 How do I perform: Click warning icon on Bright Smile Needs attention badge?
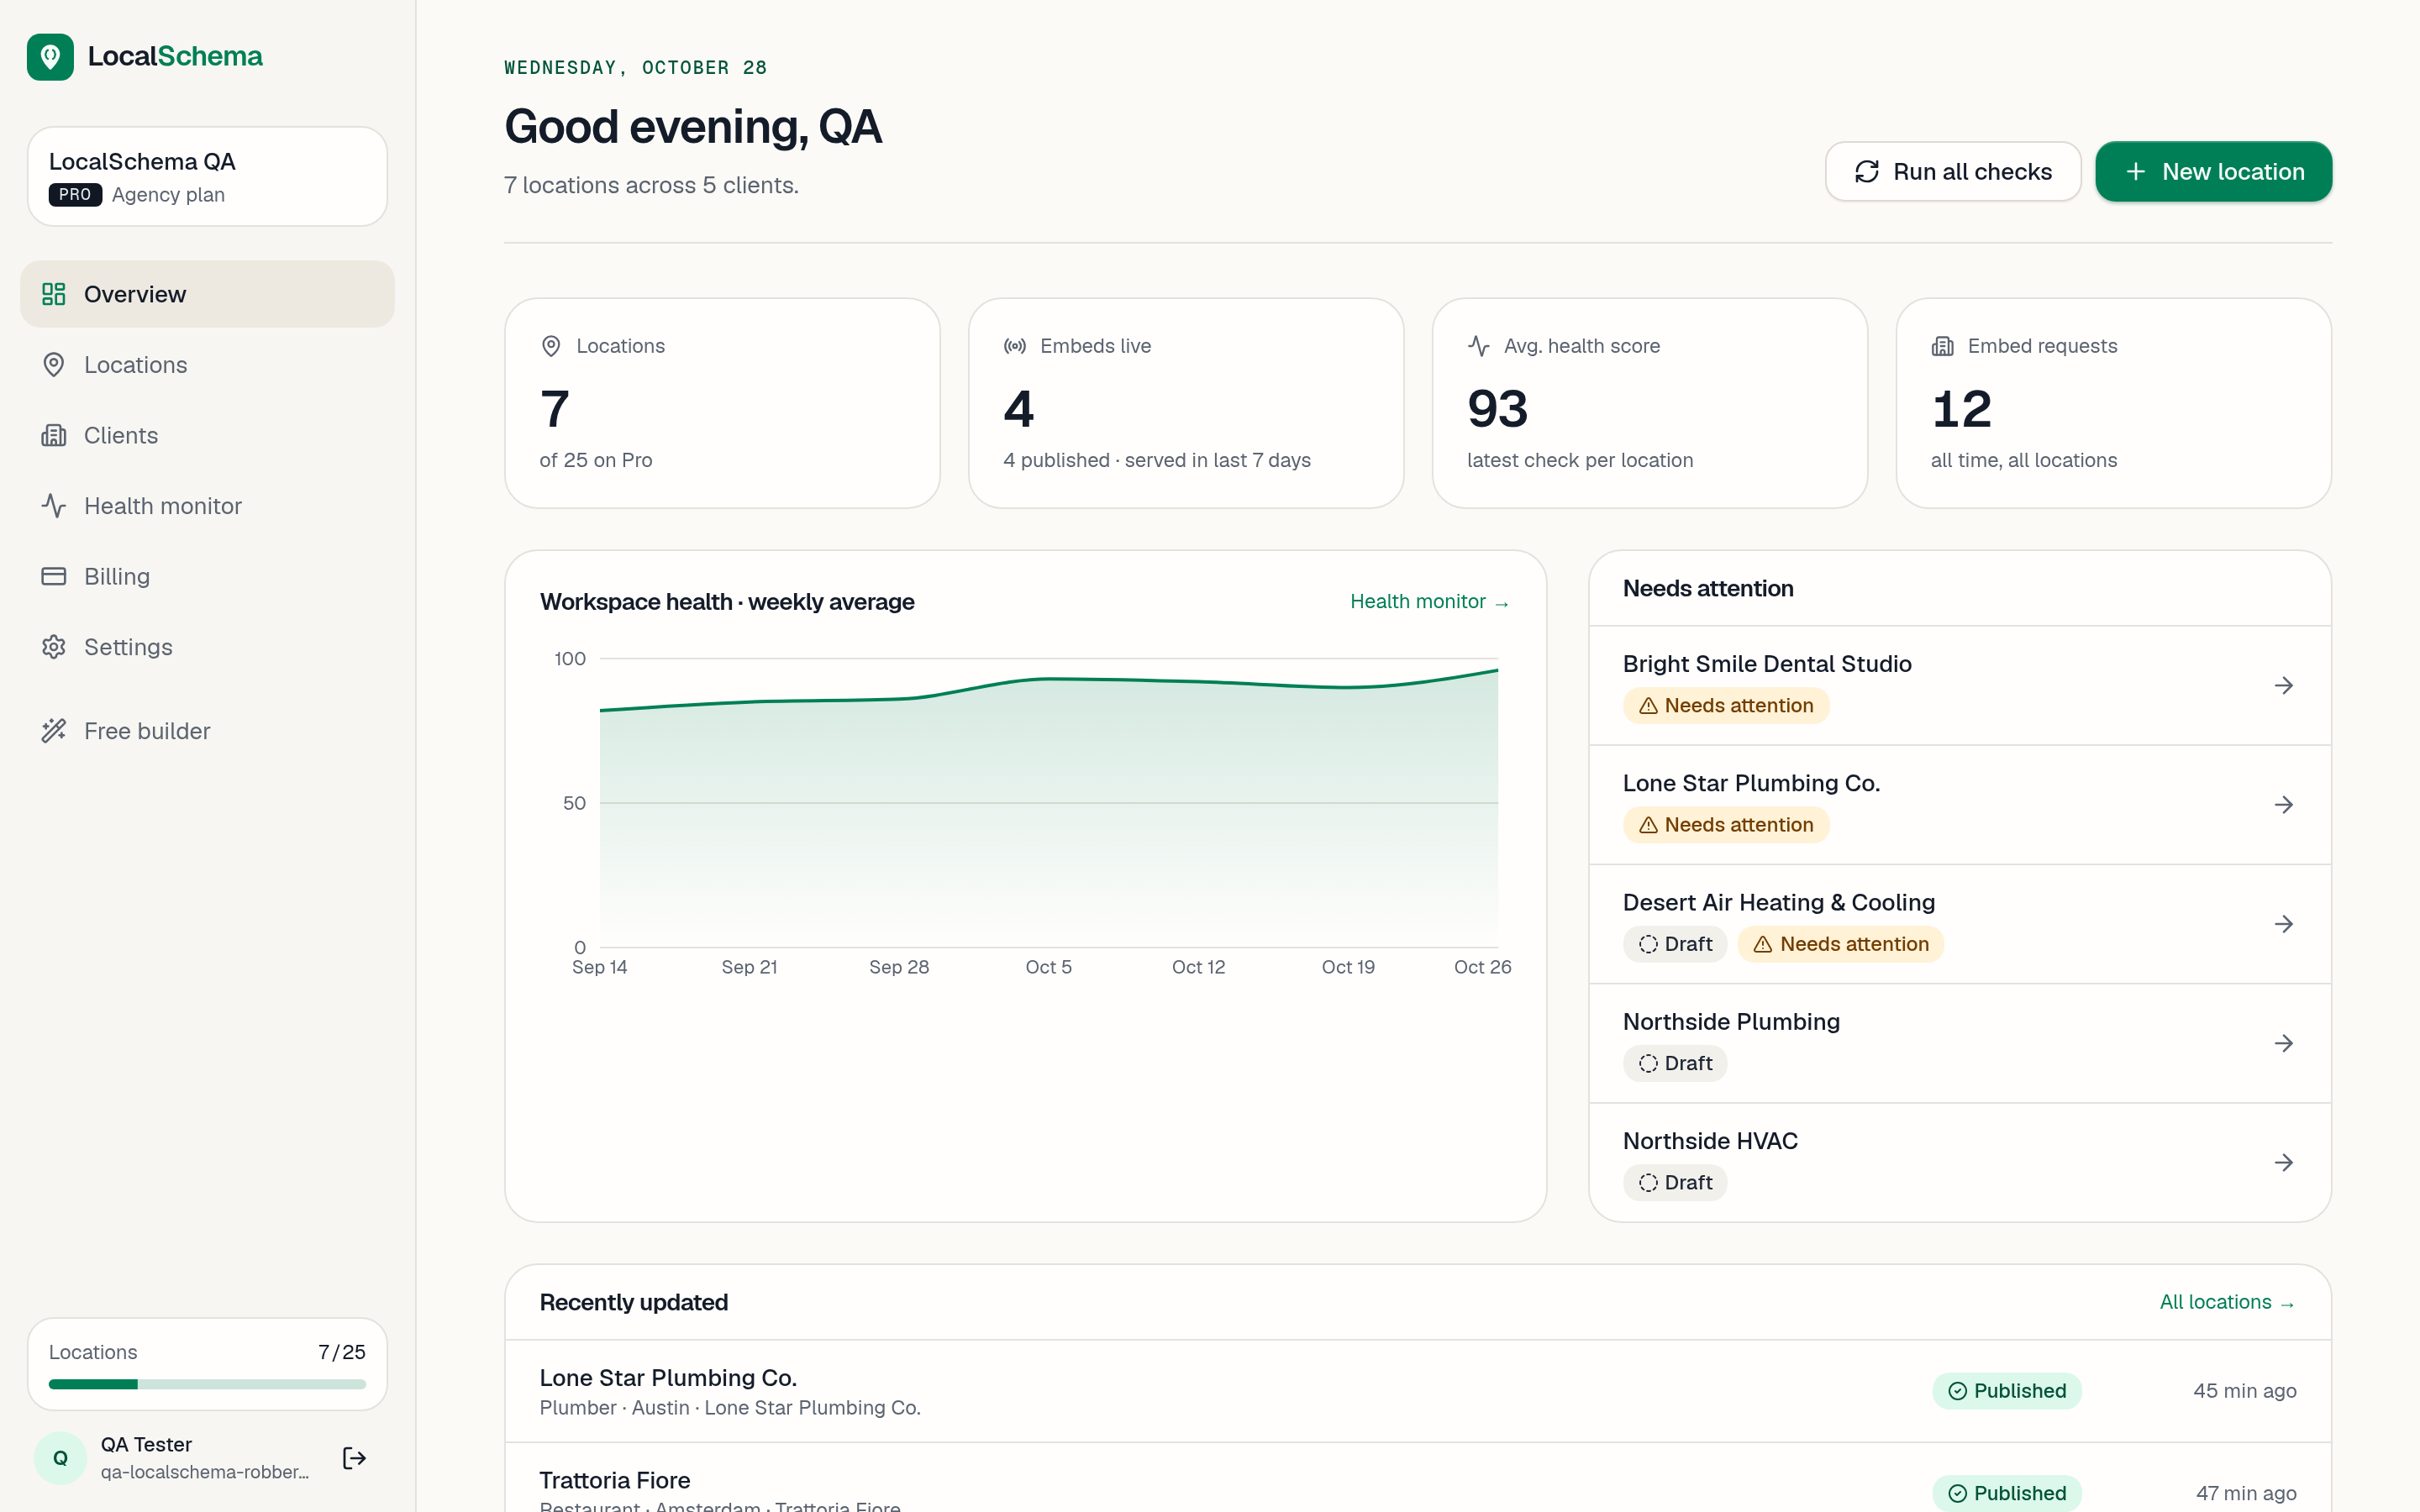click(1649, 706)
